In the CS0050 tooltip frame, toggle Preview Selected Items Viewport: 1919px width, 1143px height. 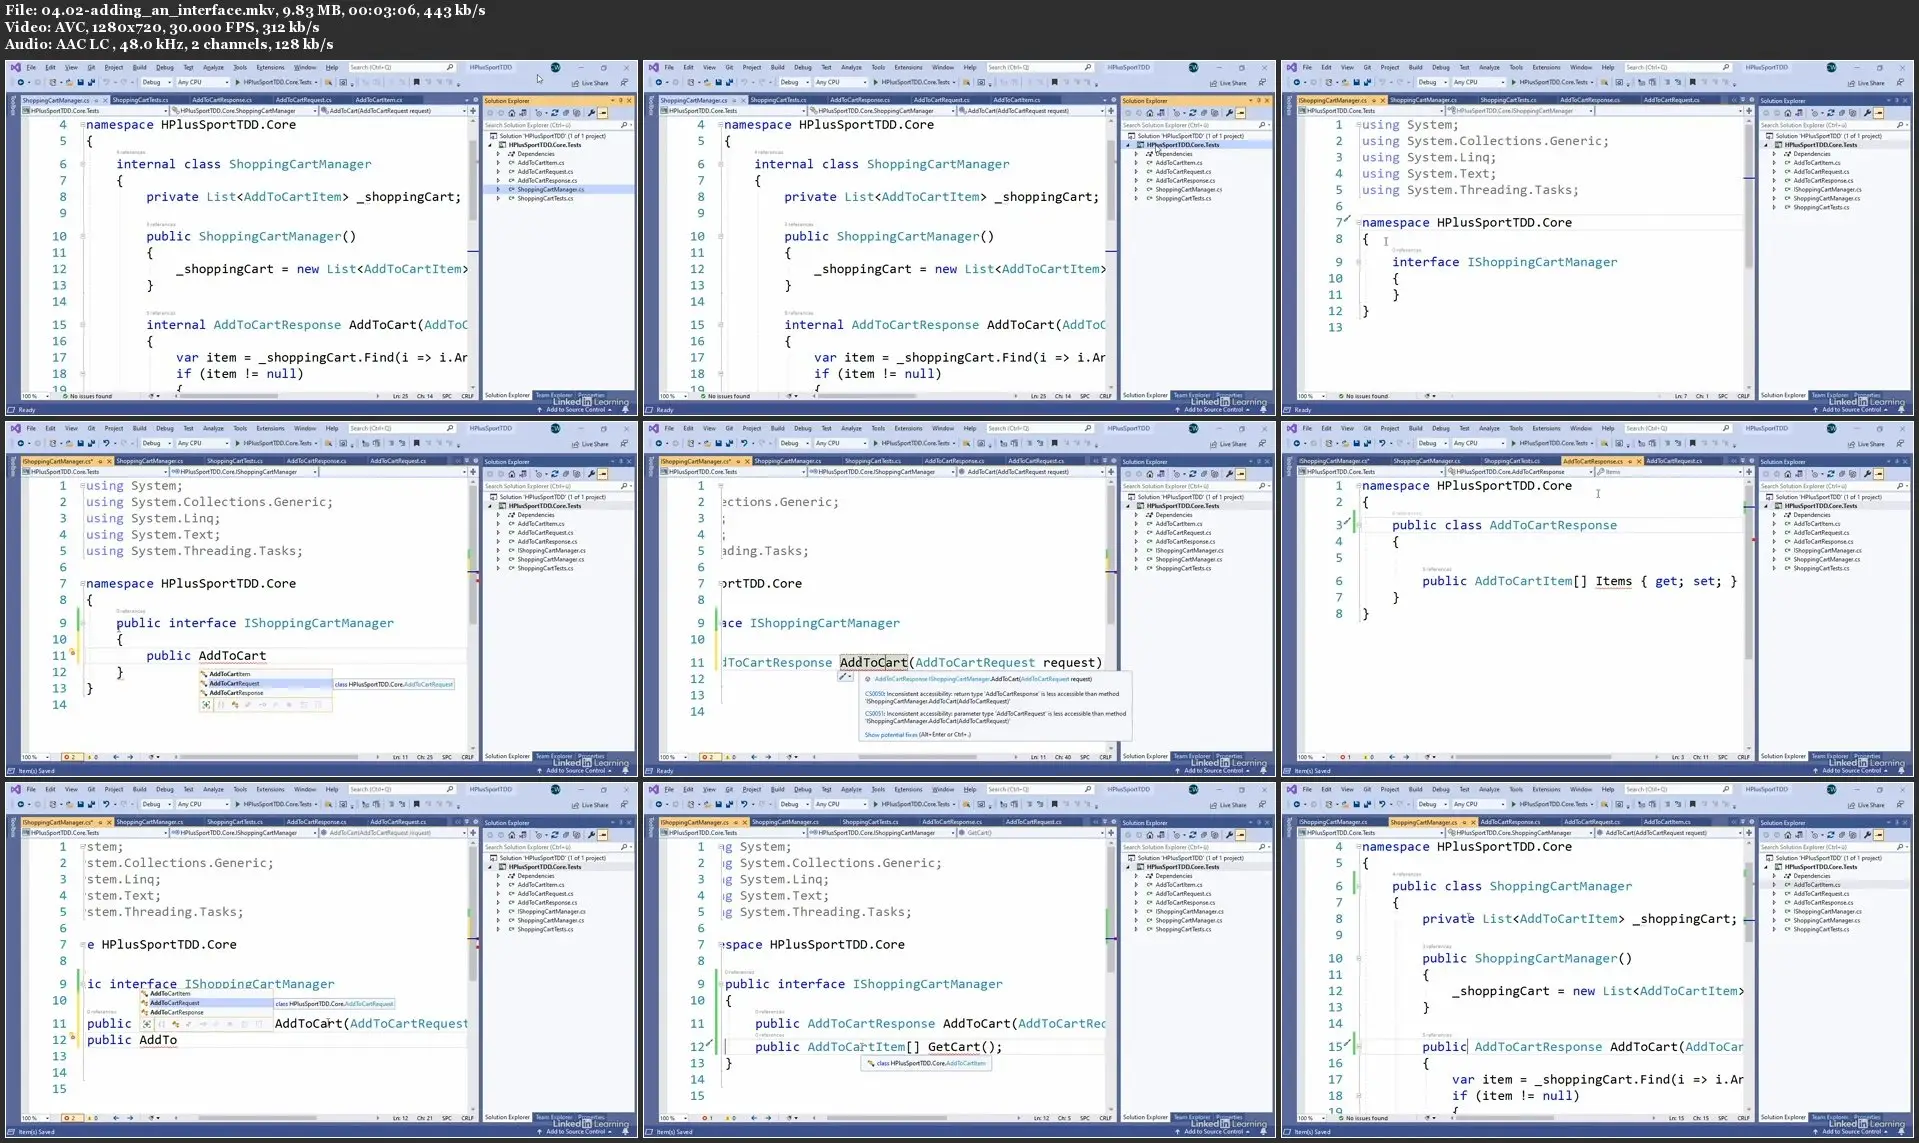(1241, 474)
